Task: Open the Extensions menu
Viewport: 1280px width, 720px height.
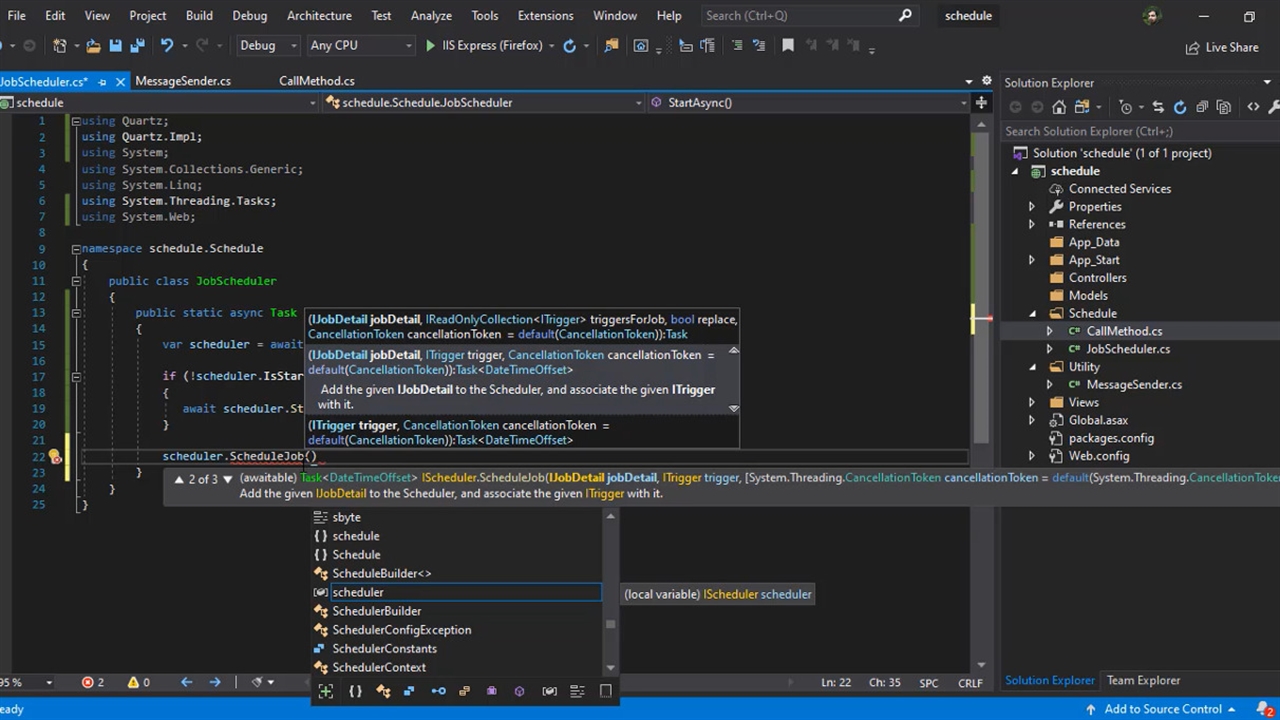Action: [x=545, y=16]
